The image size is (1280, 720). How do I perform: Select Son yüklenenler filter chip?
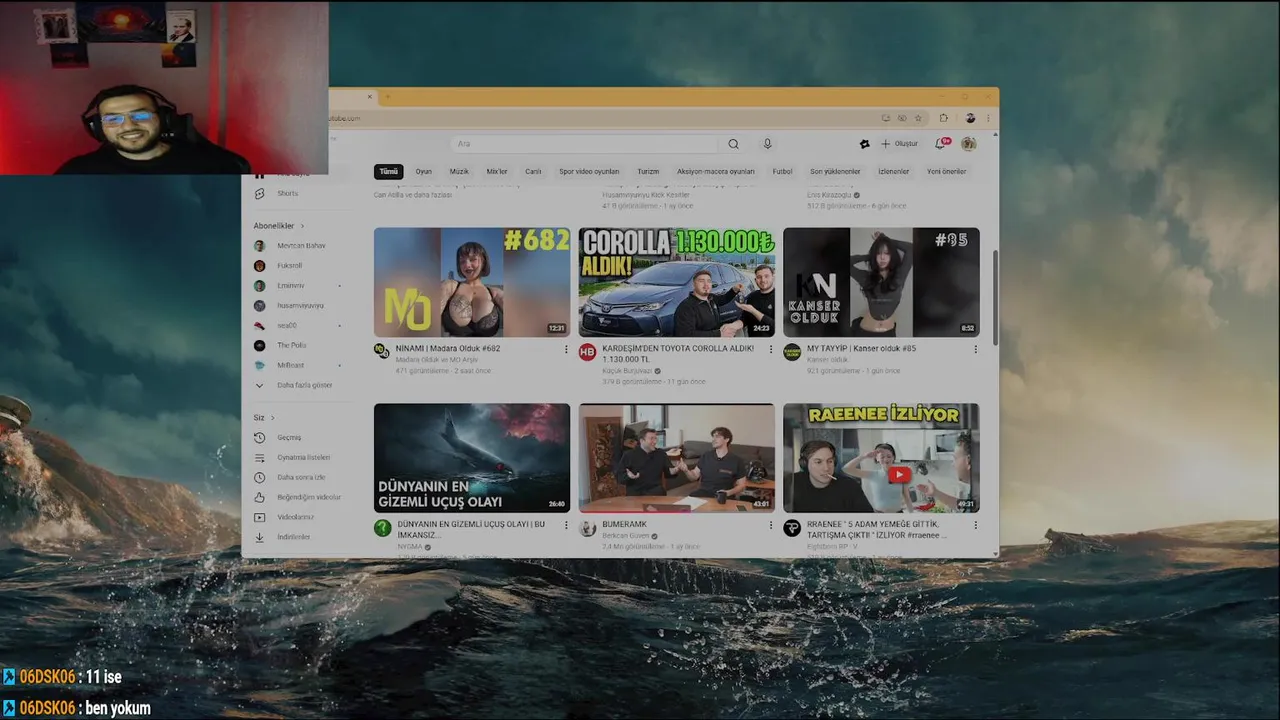(x=835, y=171)
